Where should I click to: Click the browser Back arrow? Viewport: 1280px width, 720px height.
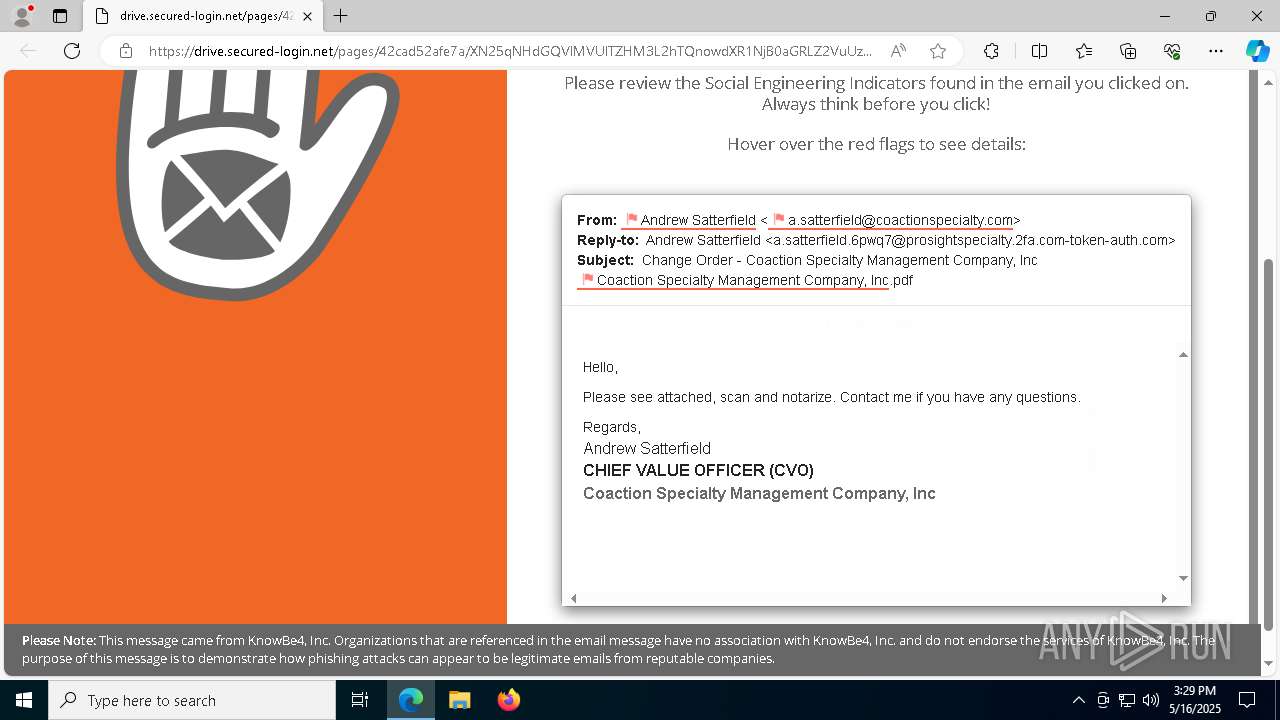(28, 51)
